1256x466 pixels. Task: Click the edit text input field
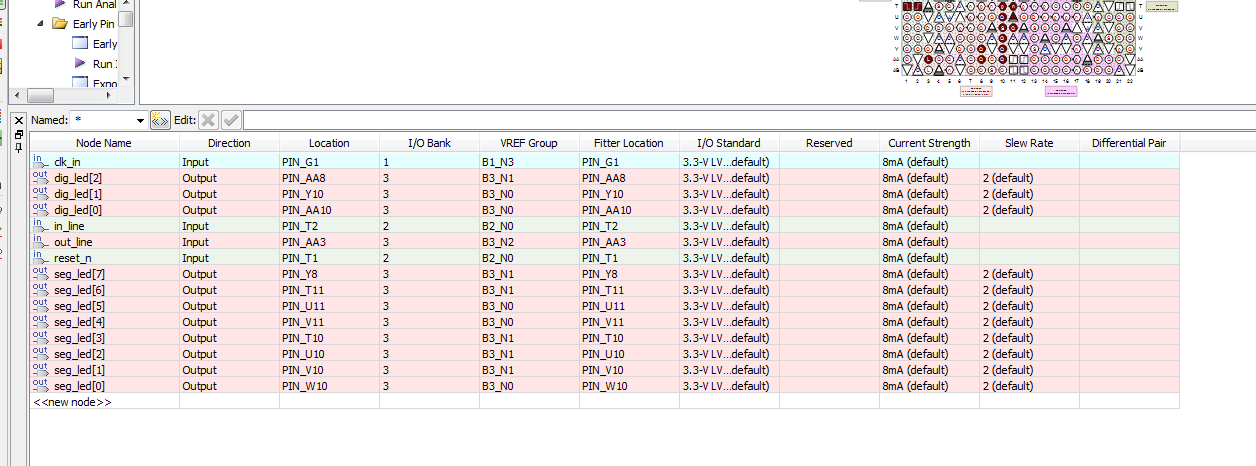[740, 120]
